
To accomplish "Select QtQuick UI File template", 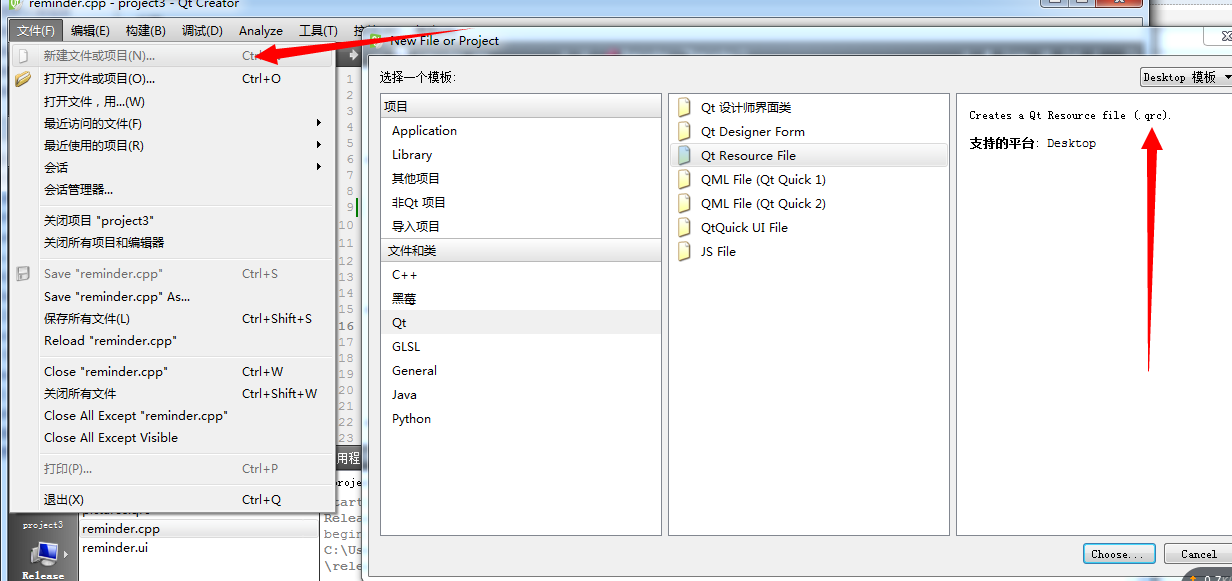I will point(808,227).
